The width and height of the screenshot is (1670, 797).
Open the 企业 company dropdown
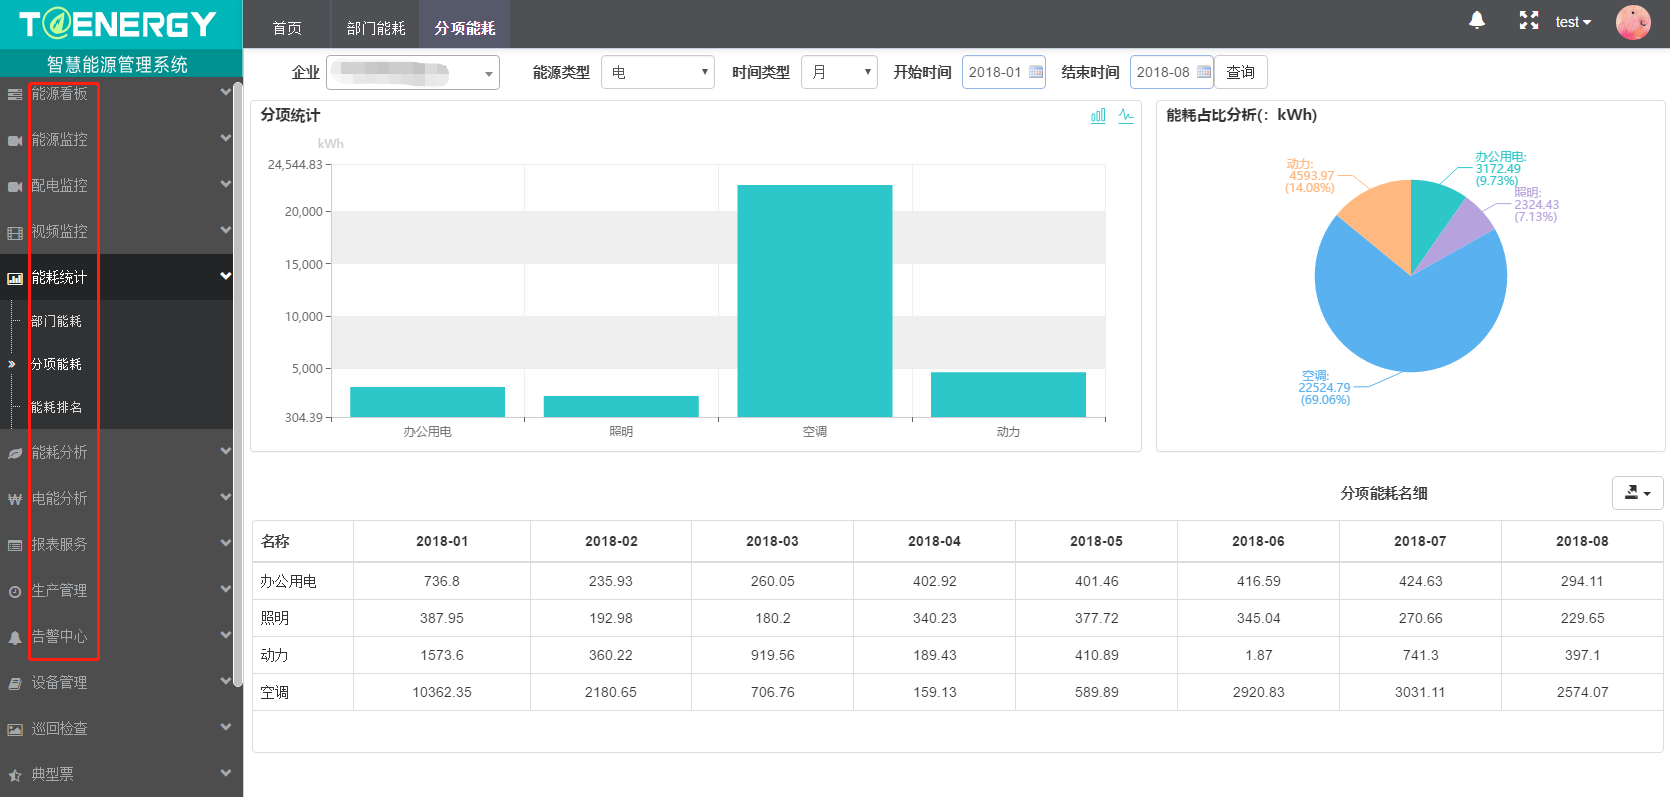412,73
